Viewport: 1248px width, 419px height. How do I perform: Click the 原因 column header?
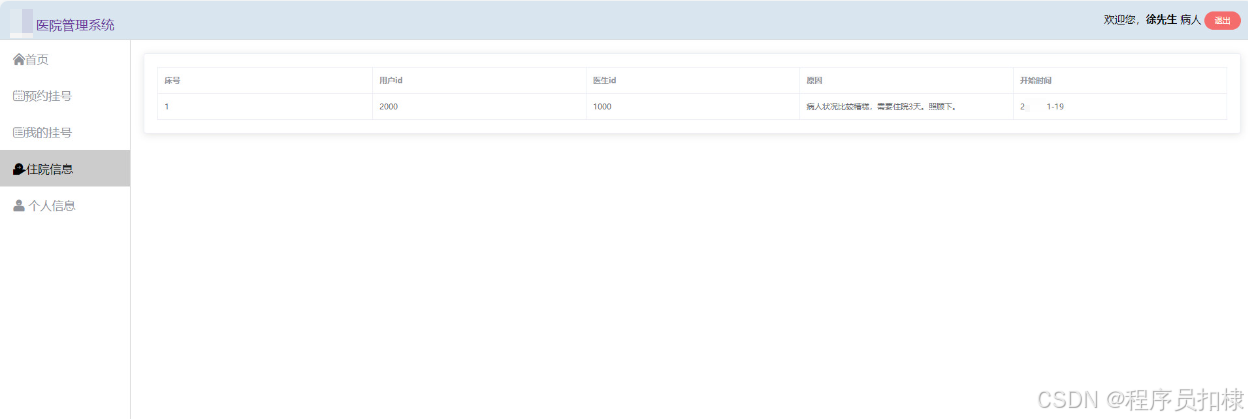point(906,80)
